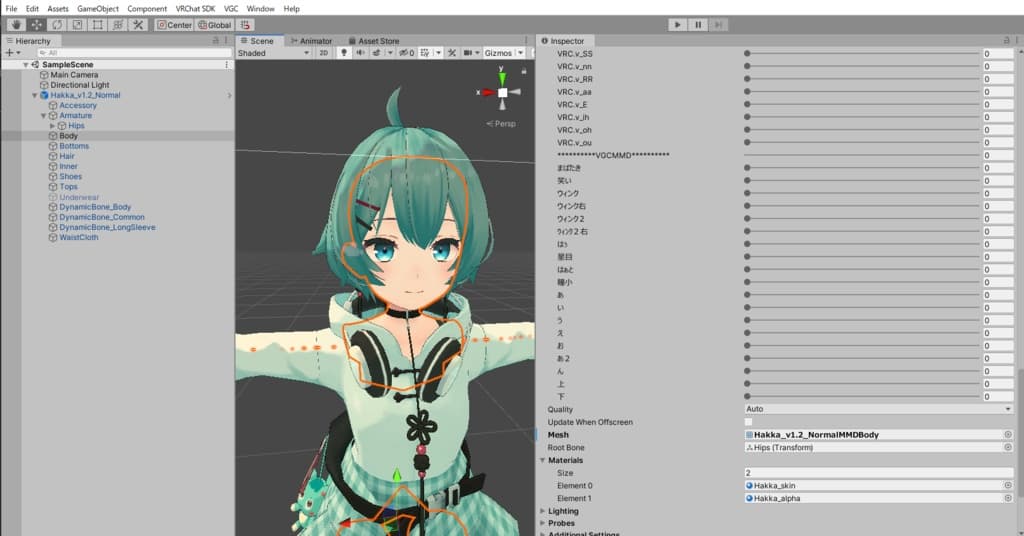The image size is (1024, 536).
Task: Select the Rect transform tool
Action: tap(97, 24)
